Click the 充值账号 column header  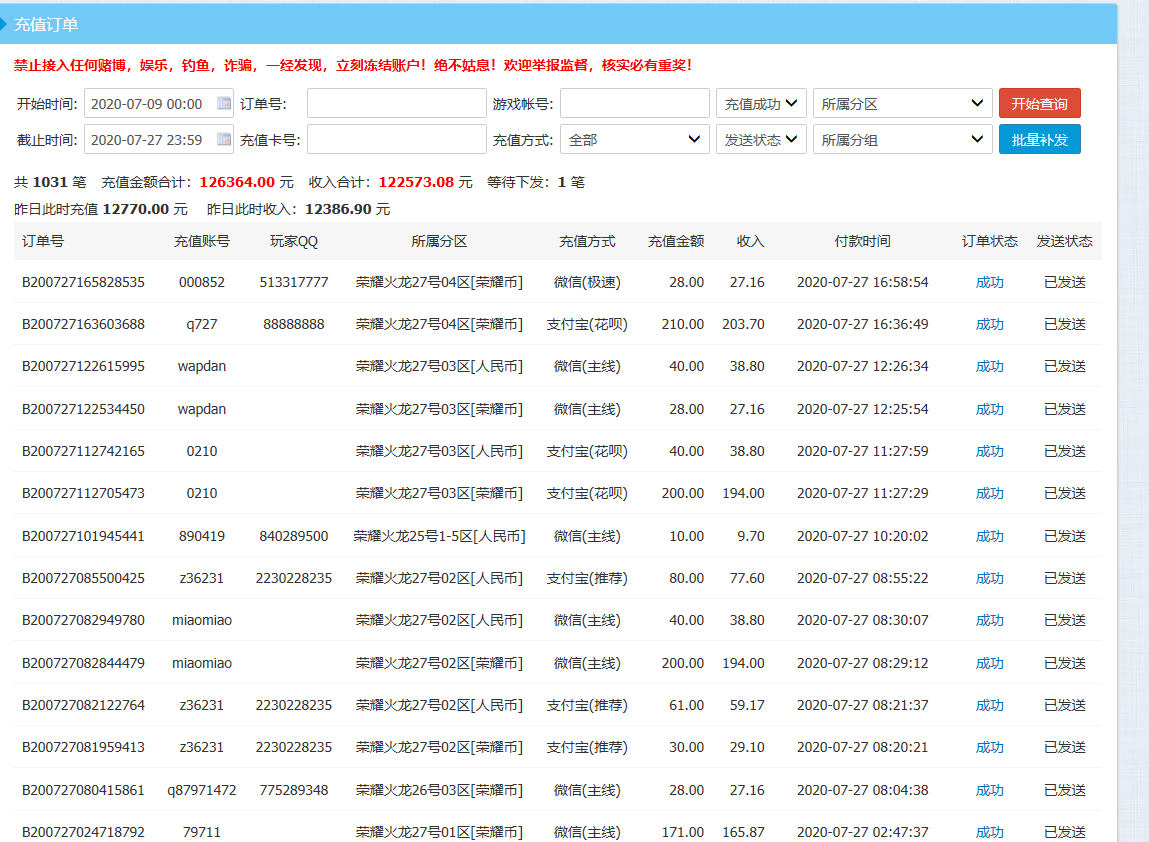coord(202,241)
